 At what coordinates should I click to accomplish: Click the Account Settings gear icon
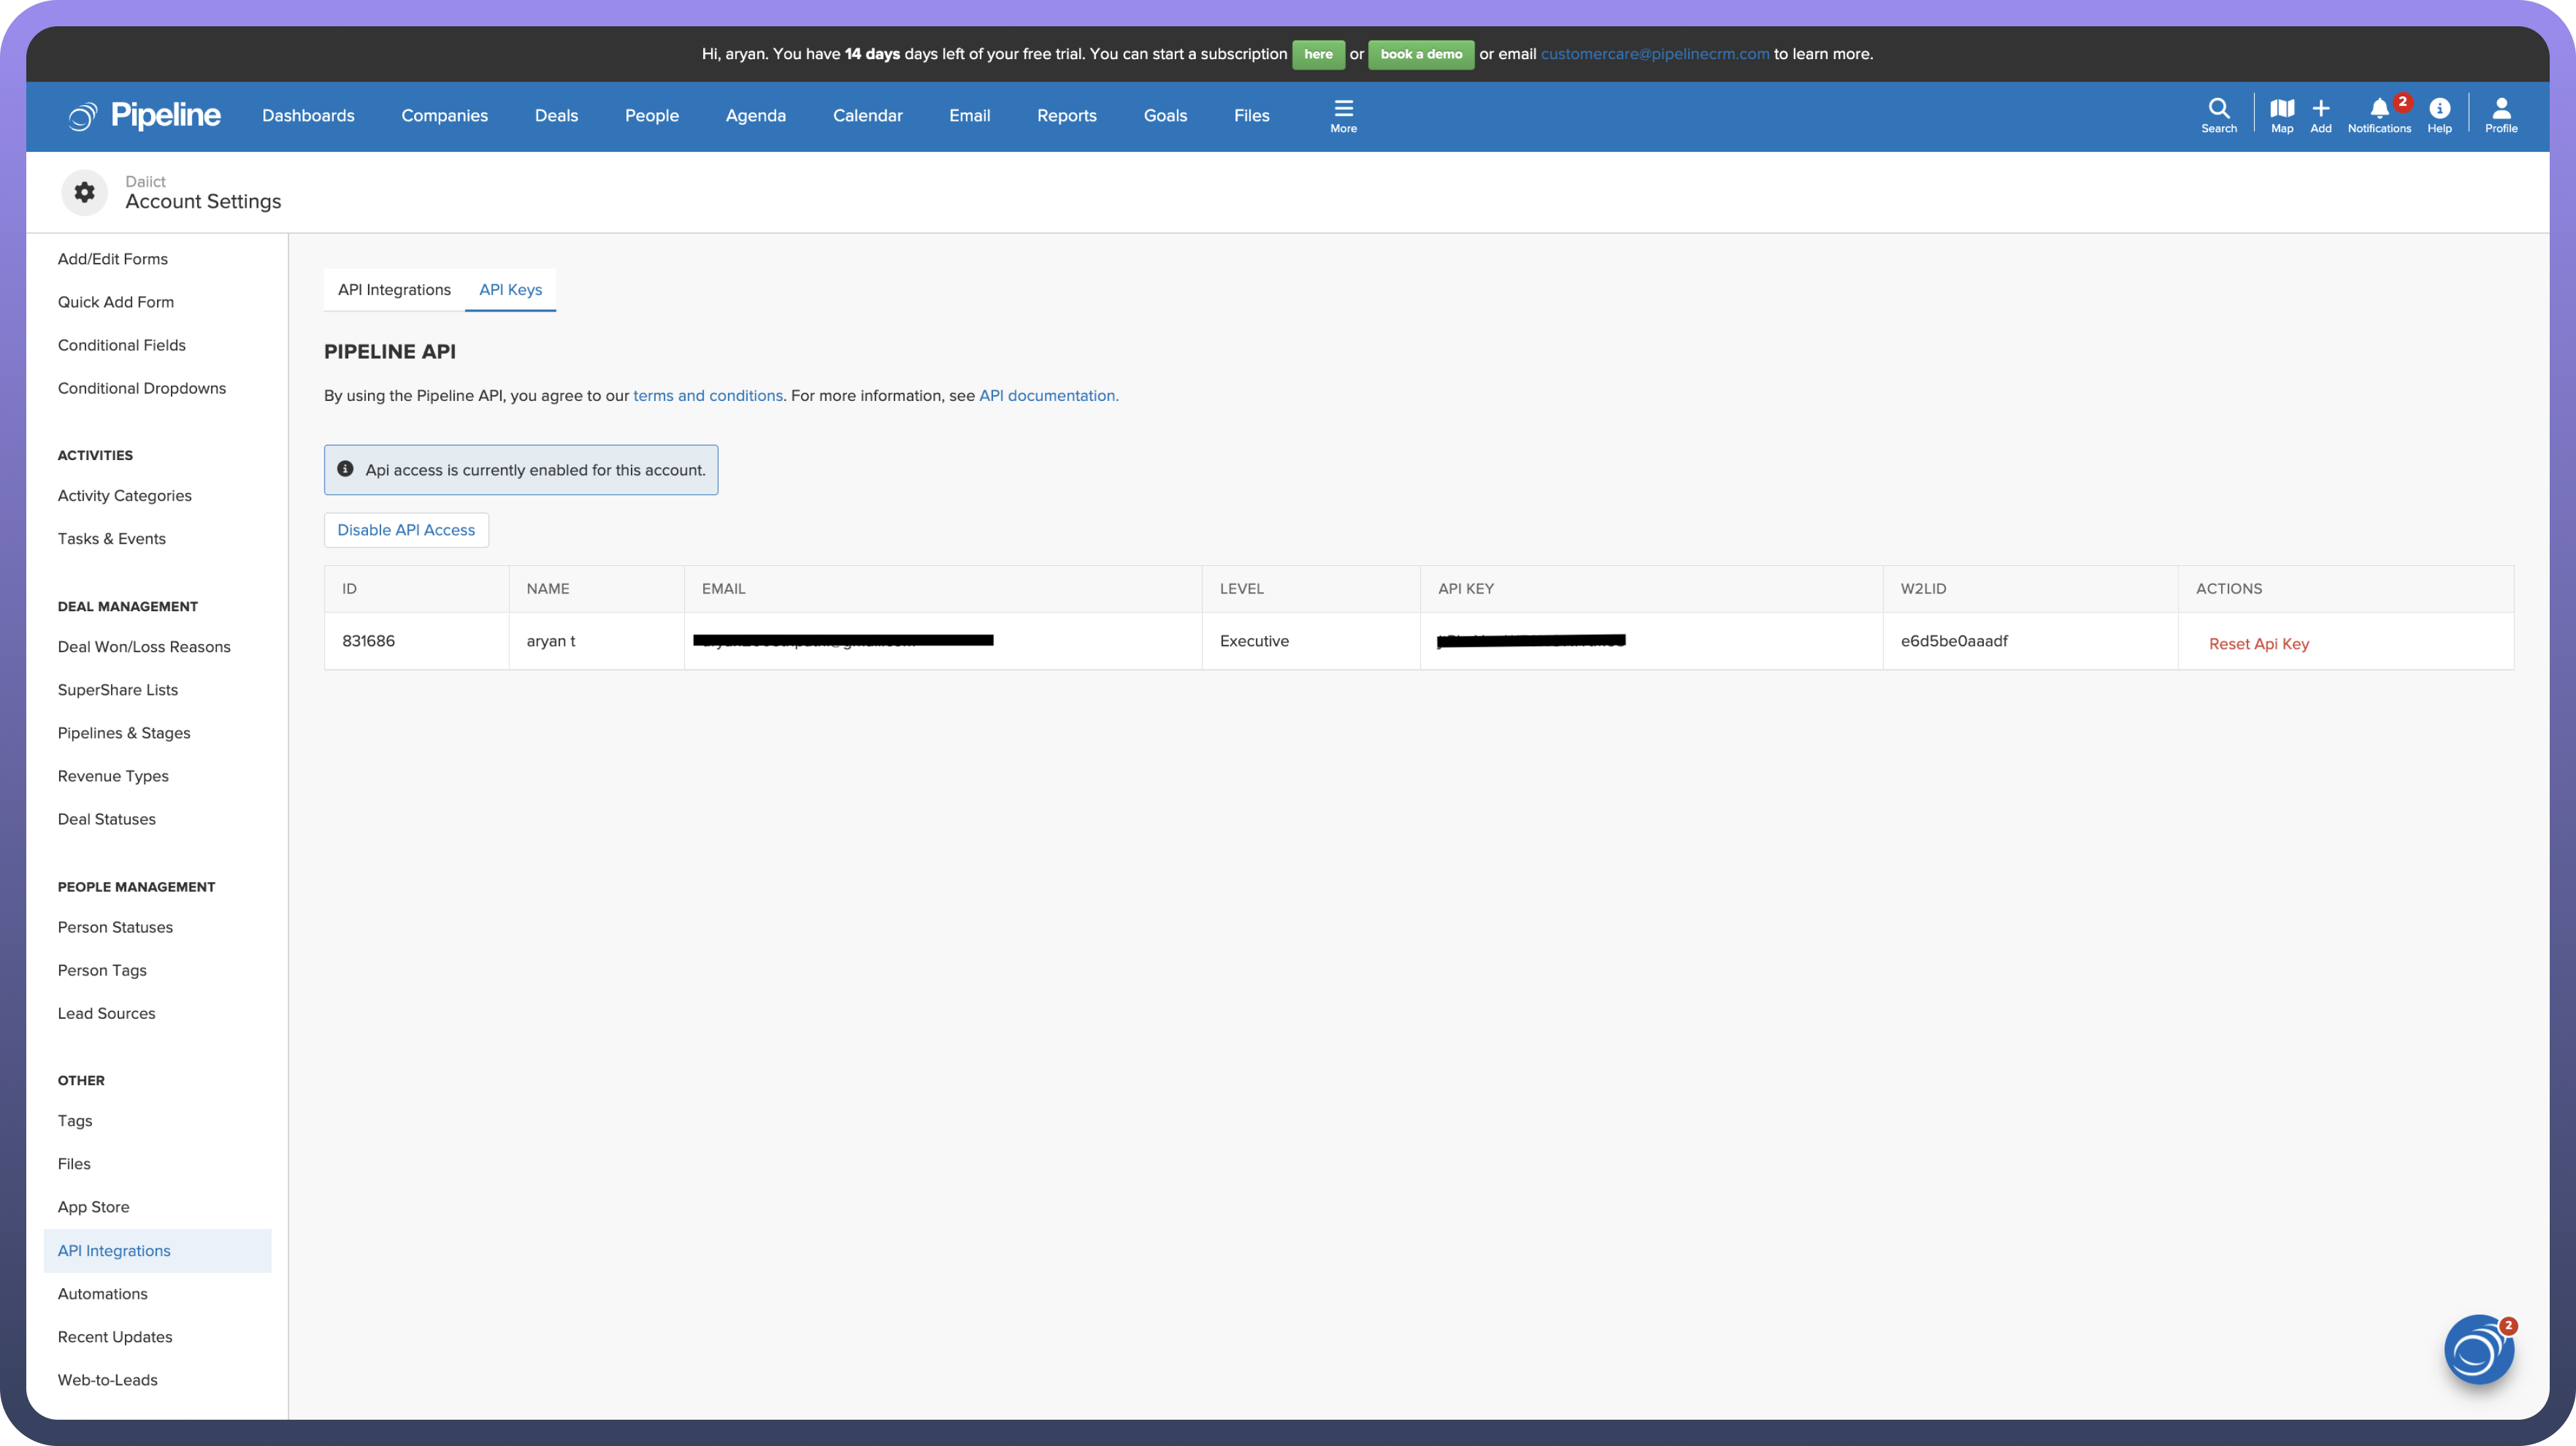(x=85, y=192)
